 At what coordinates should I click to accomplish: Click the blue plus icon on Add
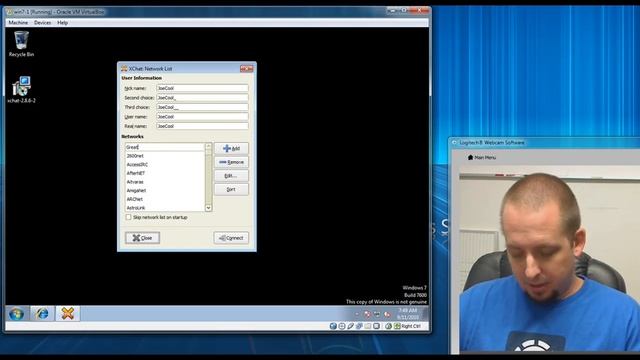(x=227, y=148)
